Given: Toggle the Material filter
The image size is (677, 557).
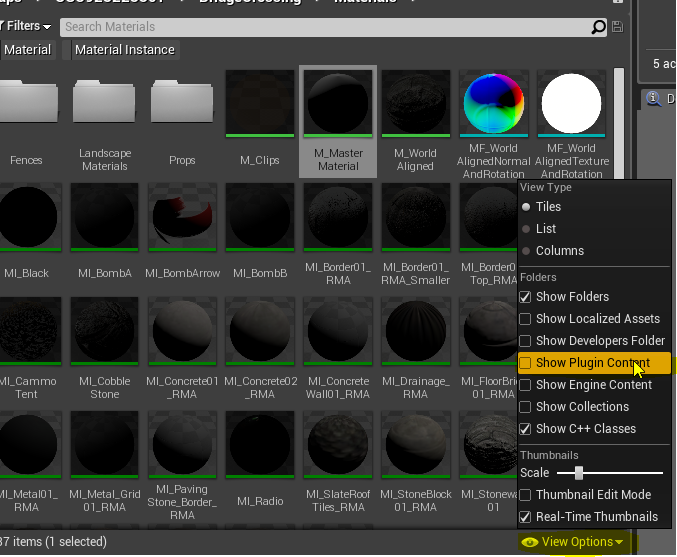Looking at the screenshot, I should pyautogui.click(x=27, y=50).
